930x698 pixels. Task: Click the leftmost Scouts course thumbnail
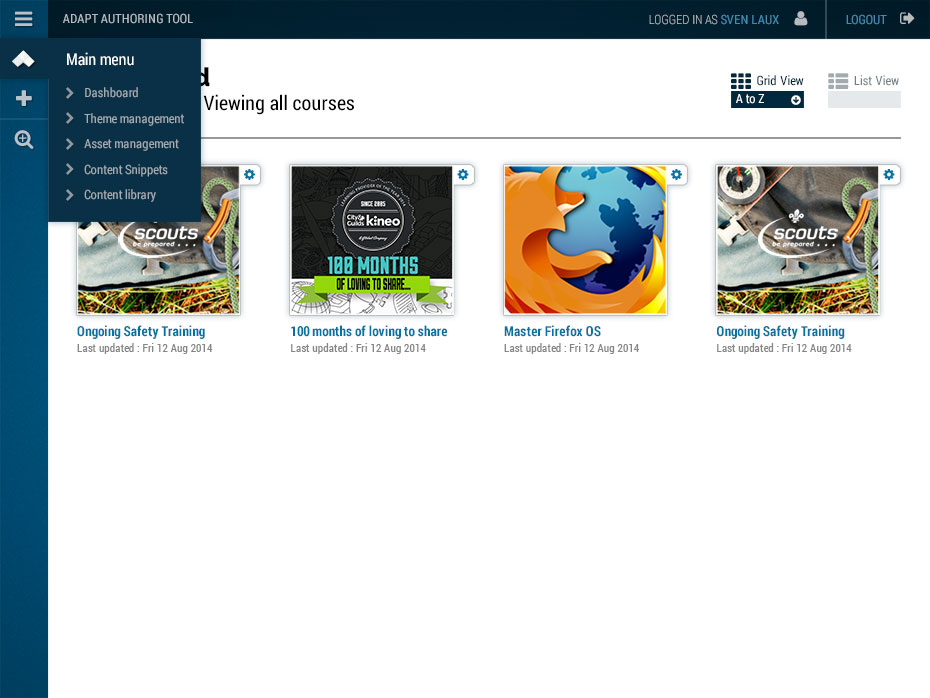coord(158,267)
